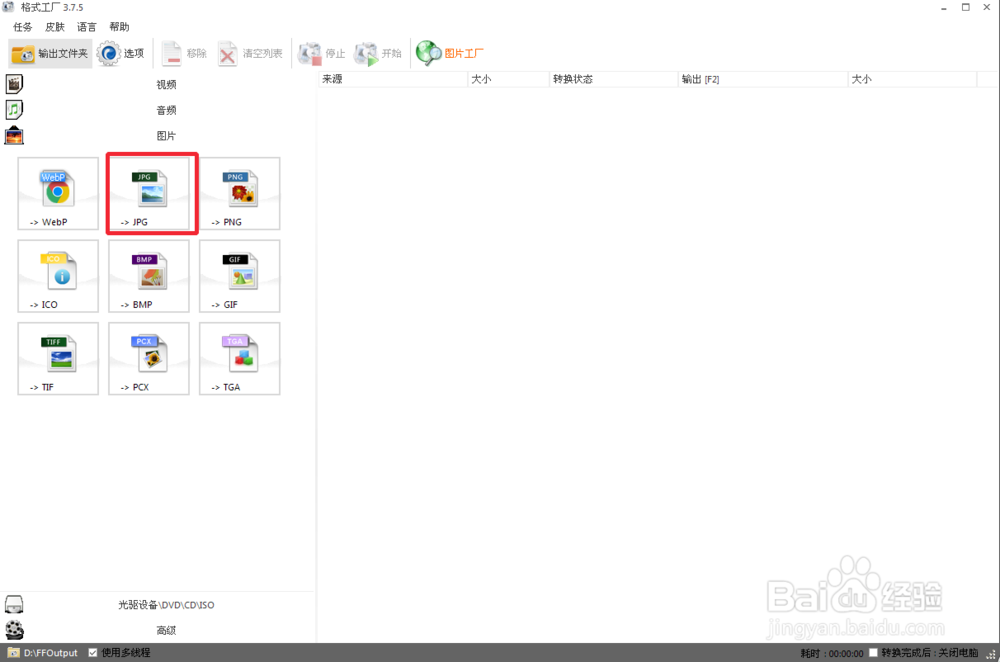Expand the Advanced (高级) category
Image resolution: width=1000 pixels, height=662 pixels.
[166, 630]
